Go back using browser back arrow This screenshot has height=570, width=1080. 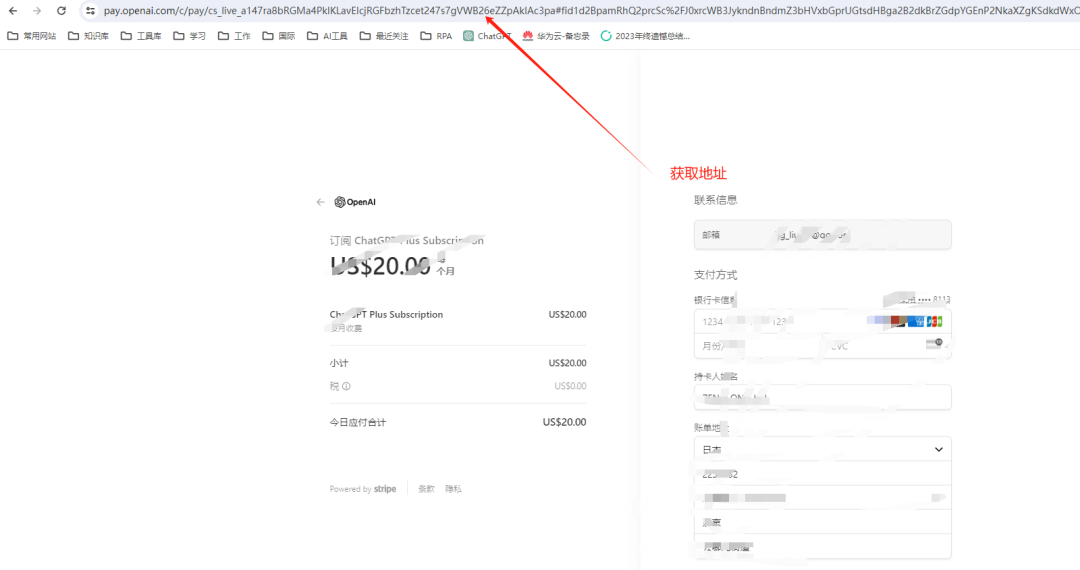click(x=12, y=10)
